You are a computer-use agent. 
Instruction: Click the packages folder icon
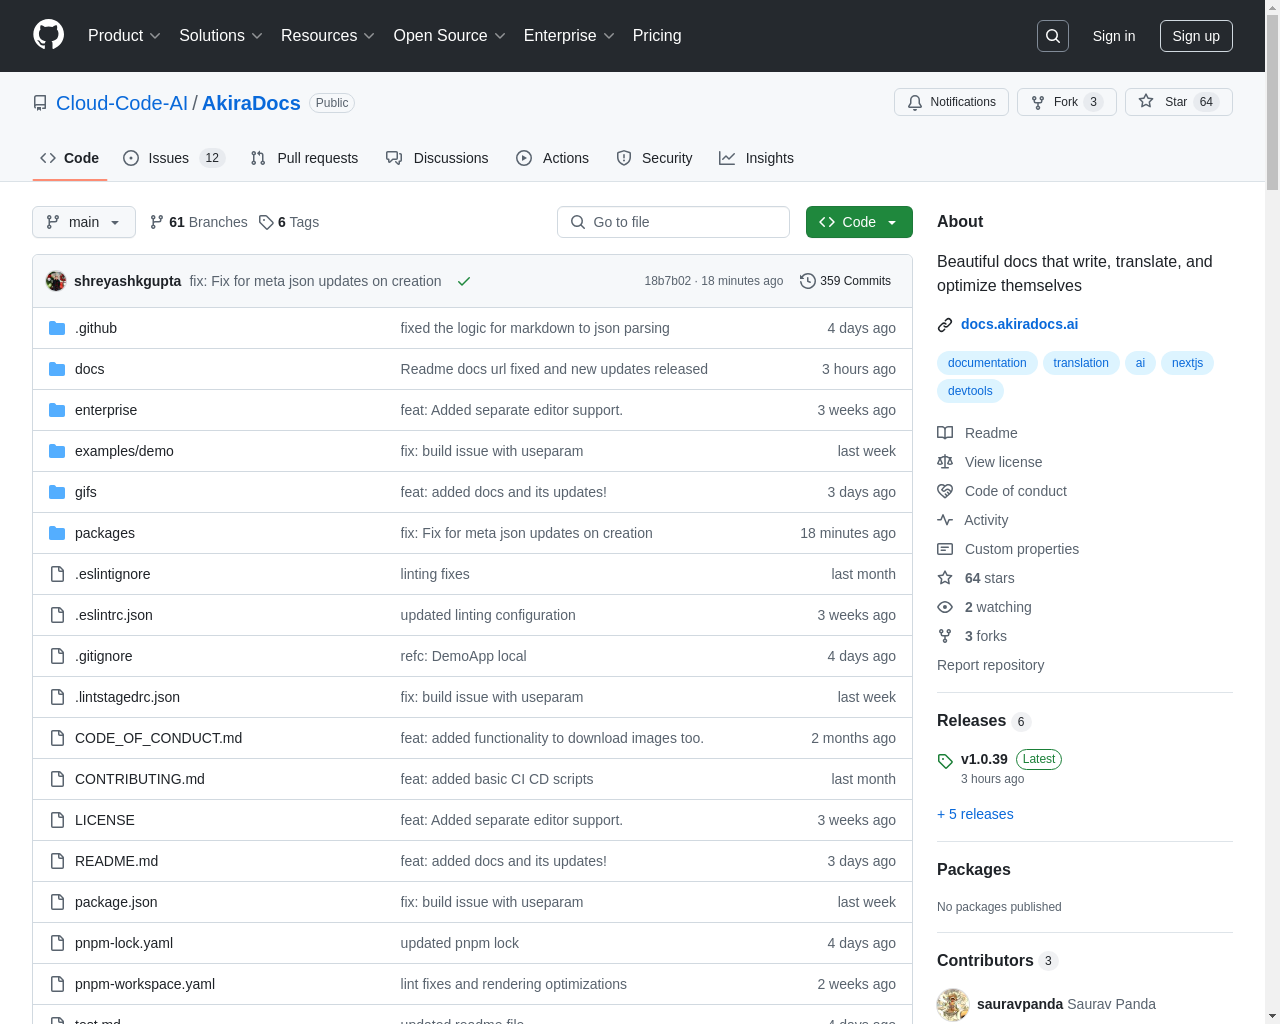point(57,533)
